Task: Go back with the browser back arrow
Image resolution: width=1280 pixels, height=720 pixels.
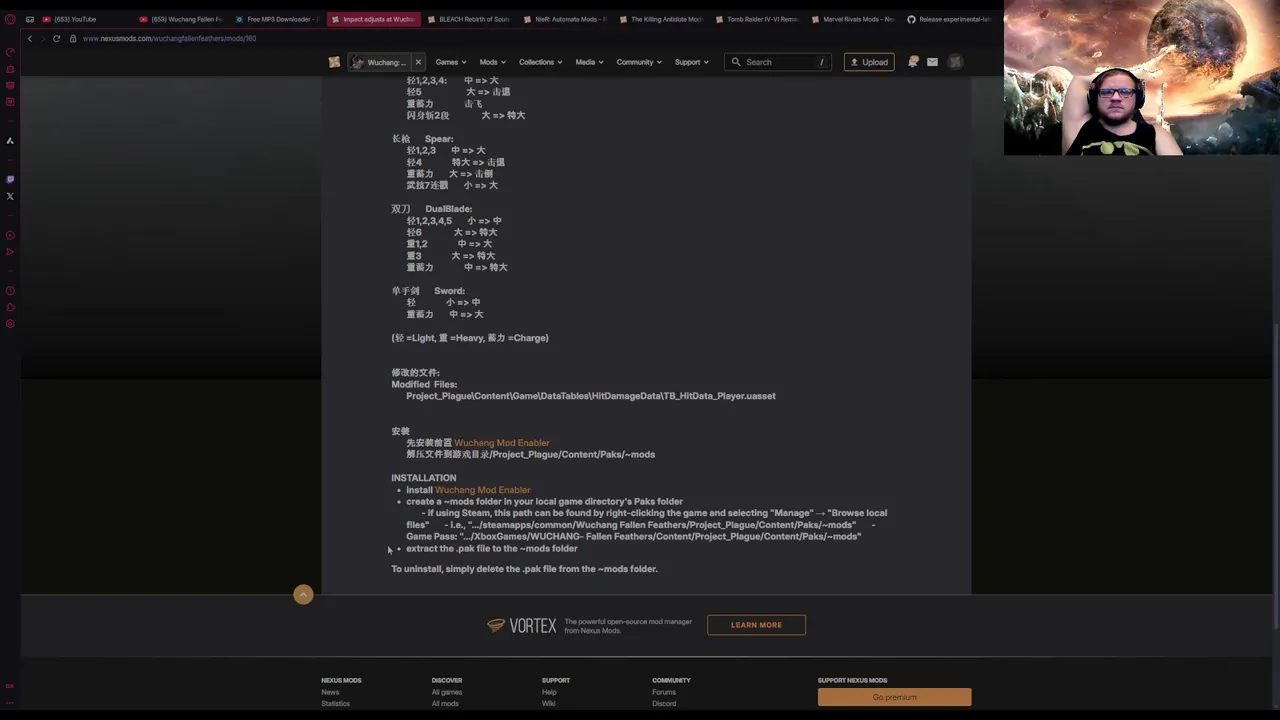Action: [30, 38]
